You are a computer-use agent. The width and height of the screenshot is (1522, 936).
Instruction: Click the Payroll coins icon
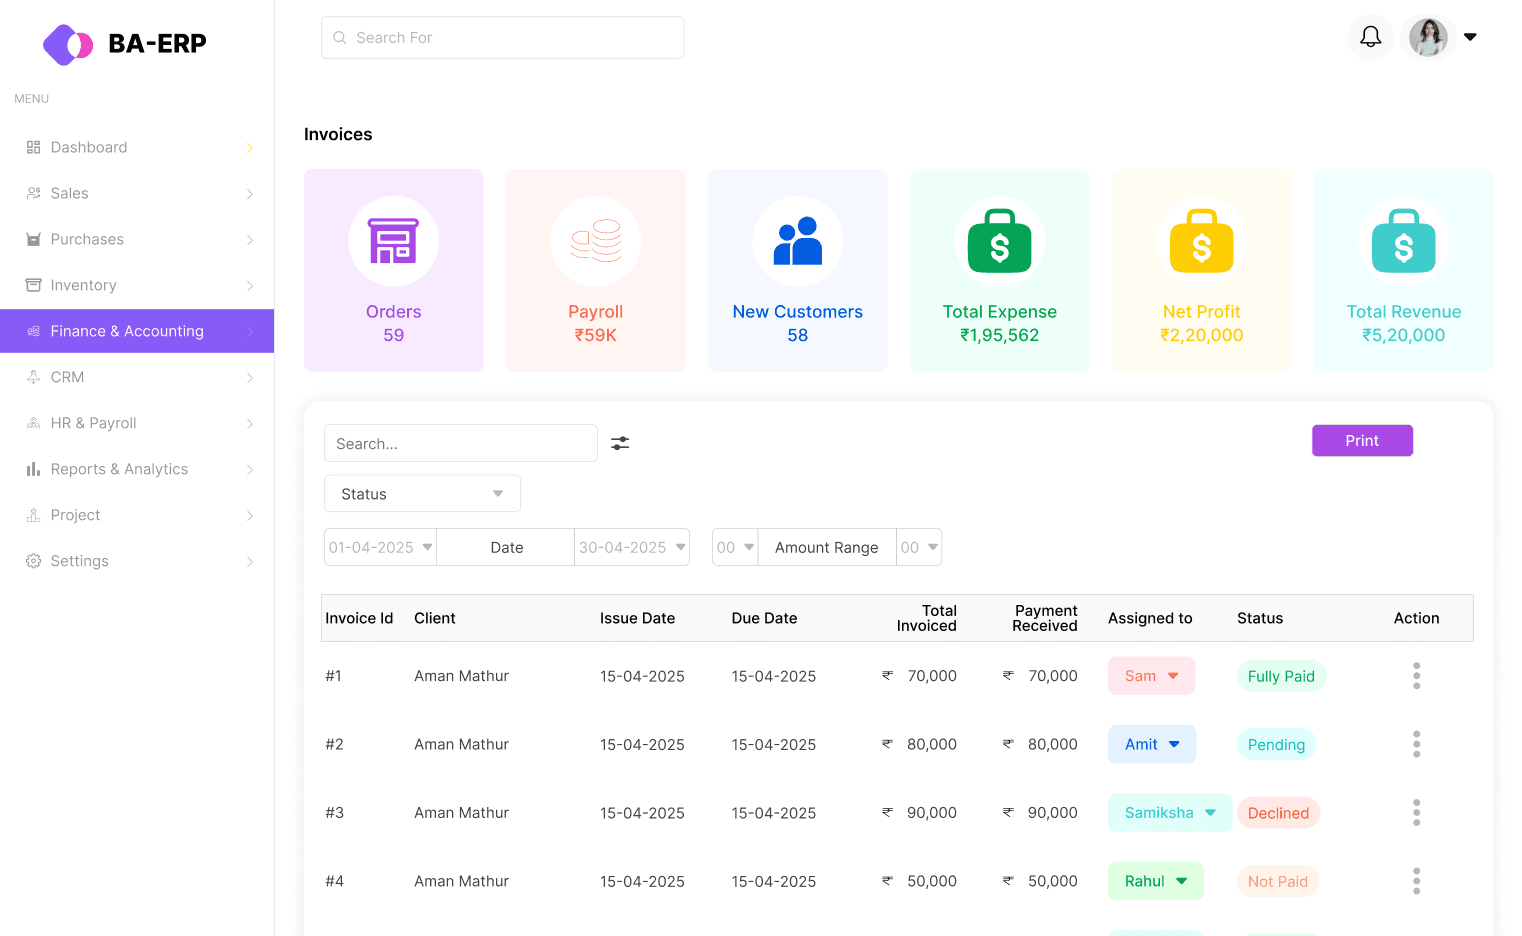[x=595, y=242]
